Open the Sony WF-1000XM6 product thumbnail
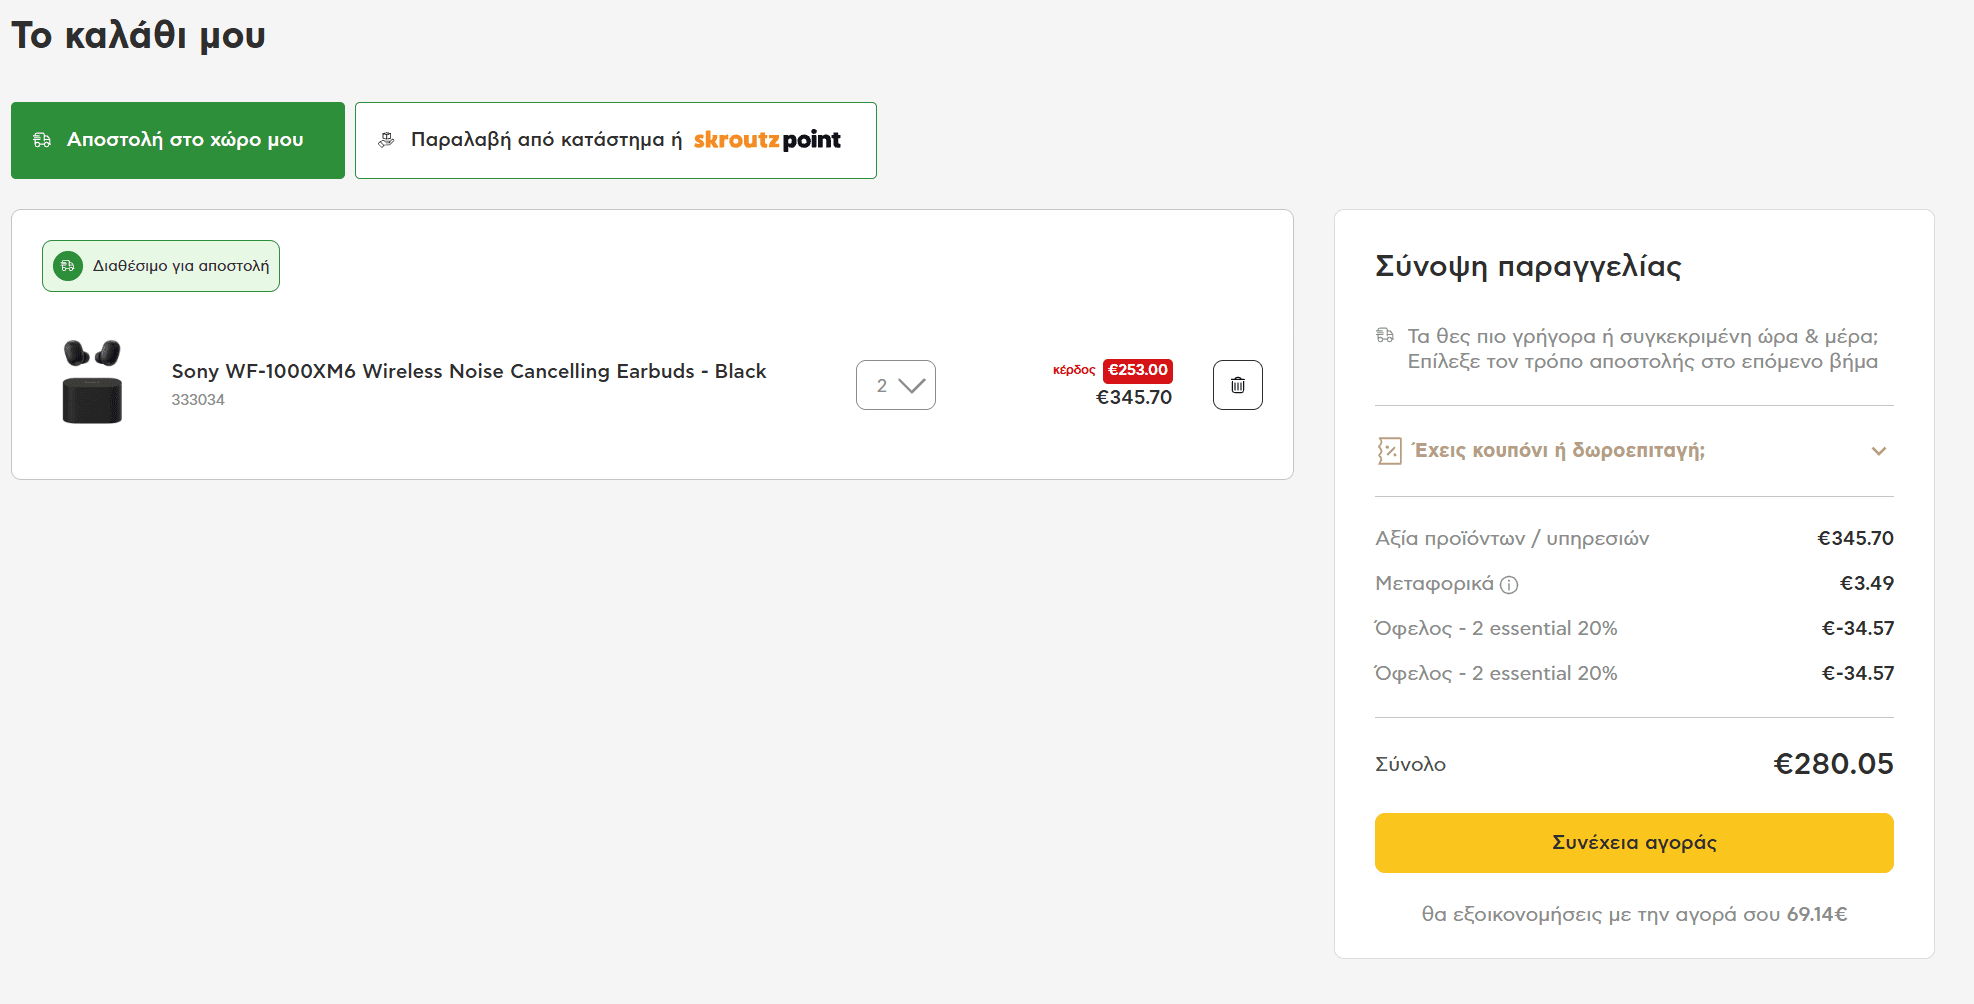The width and height of the screenshot is (1974, 1004). click(92, 382)
